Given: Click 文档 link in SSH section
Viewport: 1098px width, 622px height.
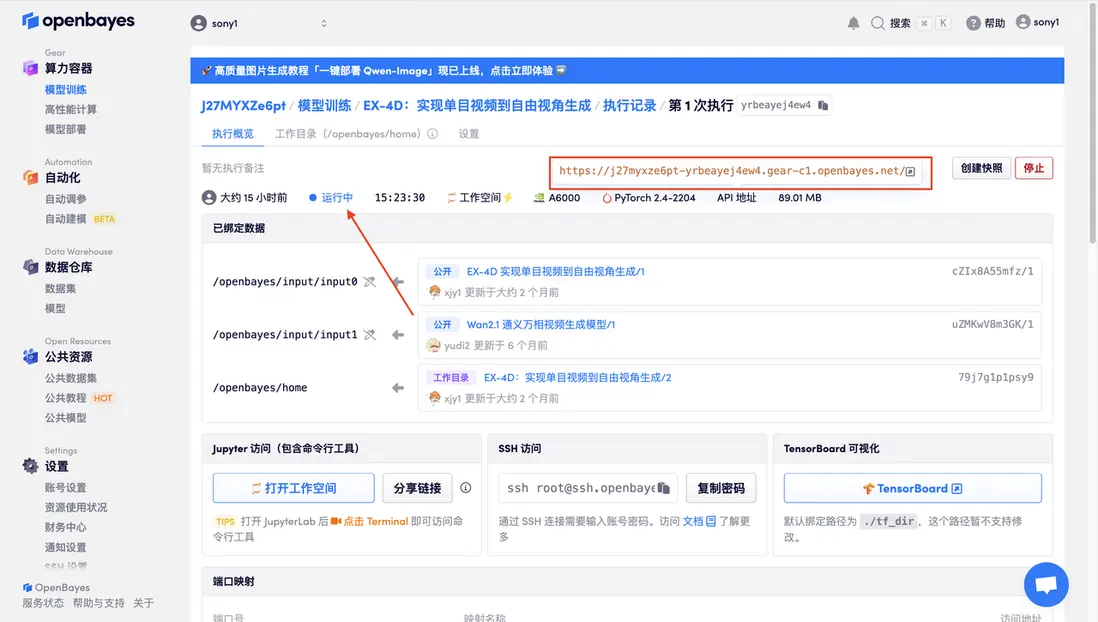Looking at the screenshot, I should [699, 521].
